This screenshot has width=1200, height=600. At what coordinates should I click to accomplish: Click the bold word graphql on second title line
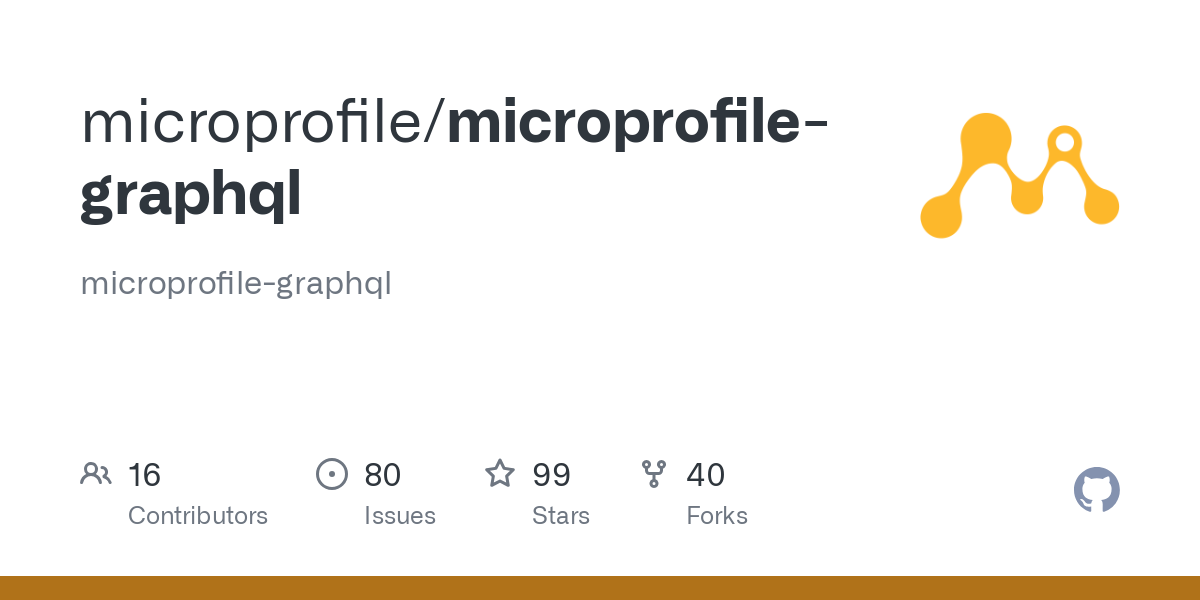(190, 197)
